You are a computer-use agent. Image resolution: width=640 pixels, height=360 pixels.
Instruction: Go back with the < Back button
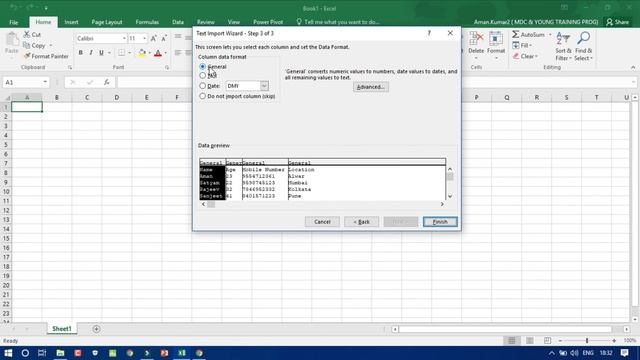361,222
